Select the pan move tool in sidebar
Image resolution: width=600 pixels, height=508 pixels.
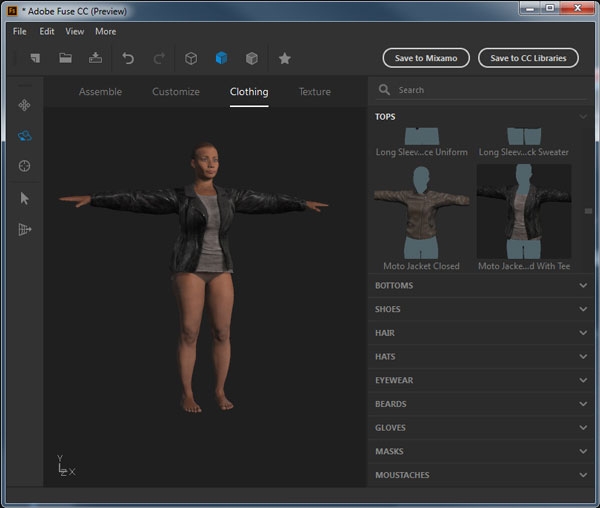click(24, 105)
